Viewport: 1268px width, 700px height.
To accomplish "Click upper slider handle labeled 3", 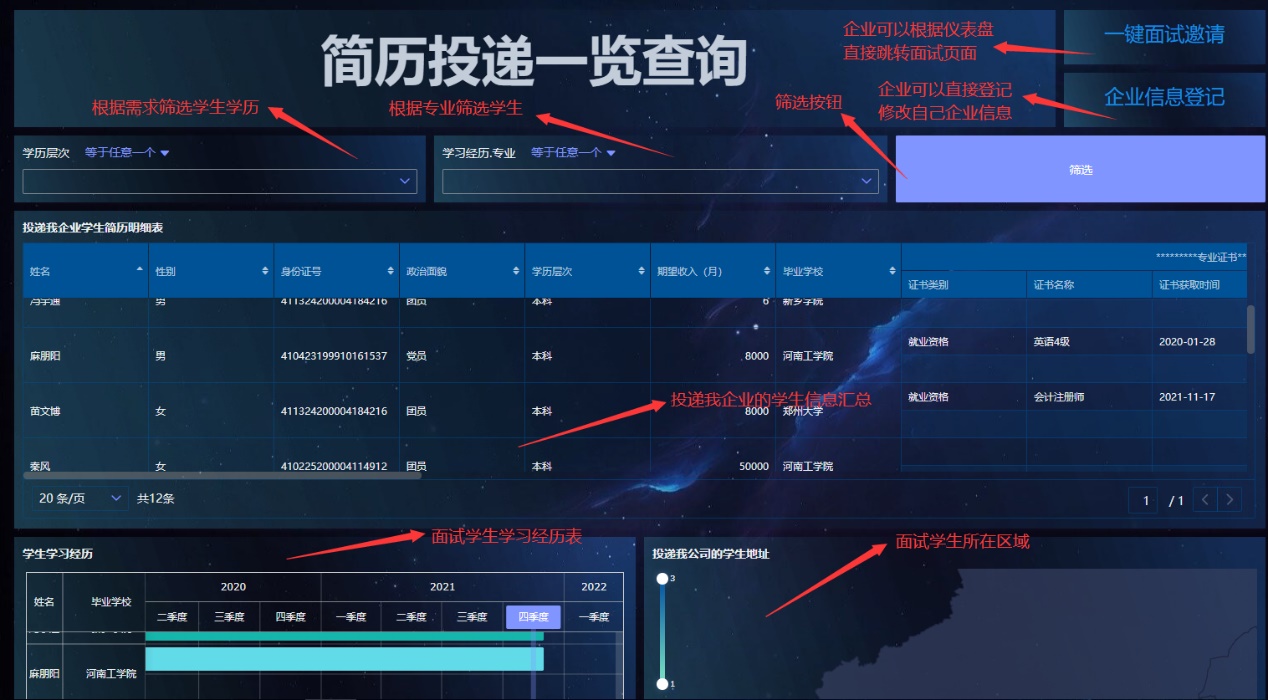I will pos(661,579).
